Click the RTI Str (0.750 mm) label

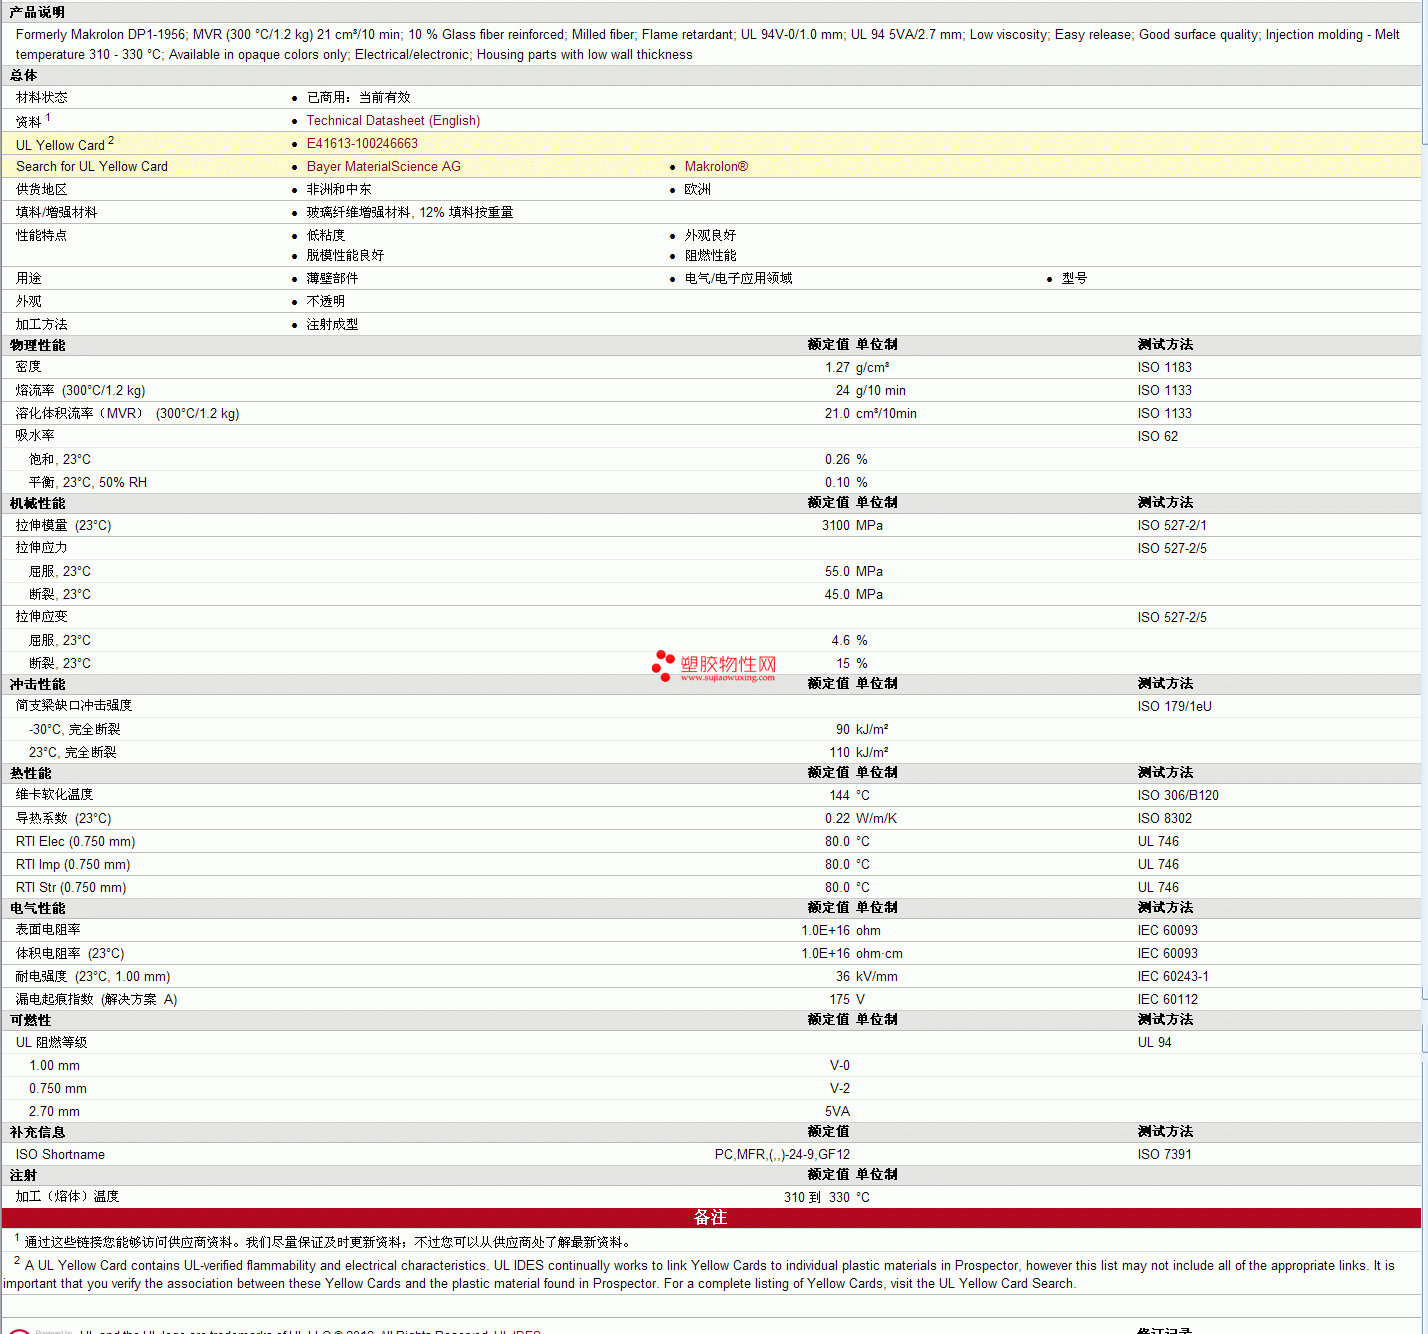[71, 888]
